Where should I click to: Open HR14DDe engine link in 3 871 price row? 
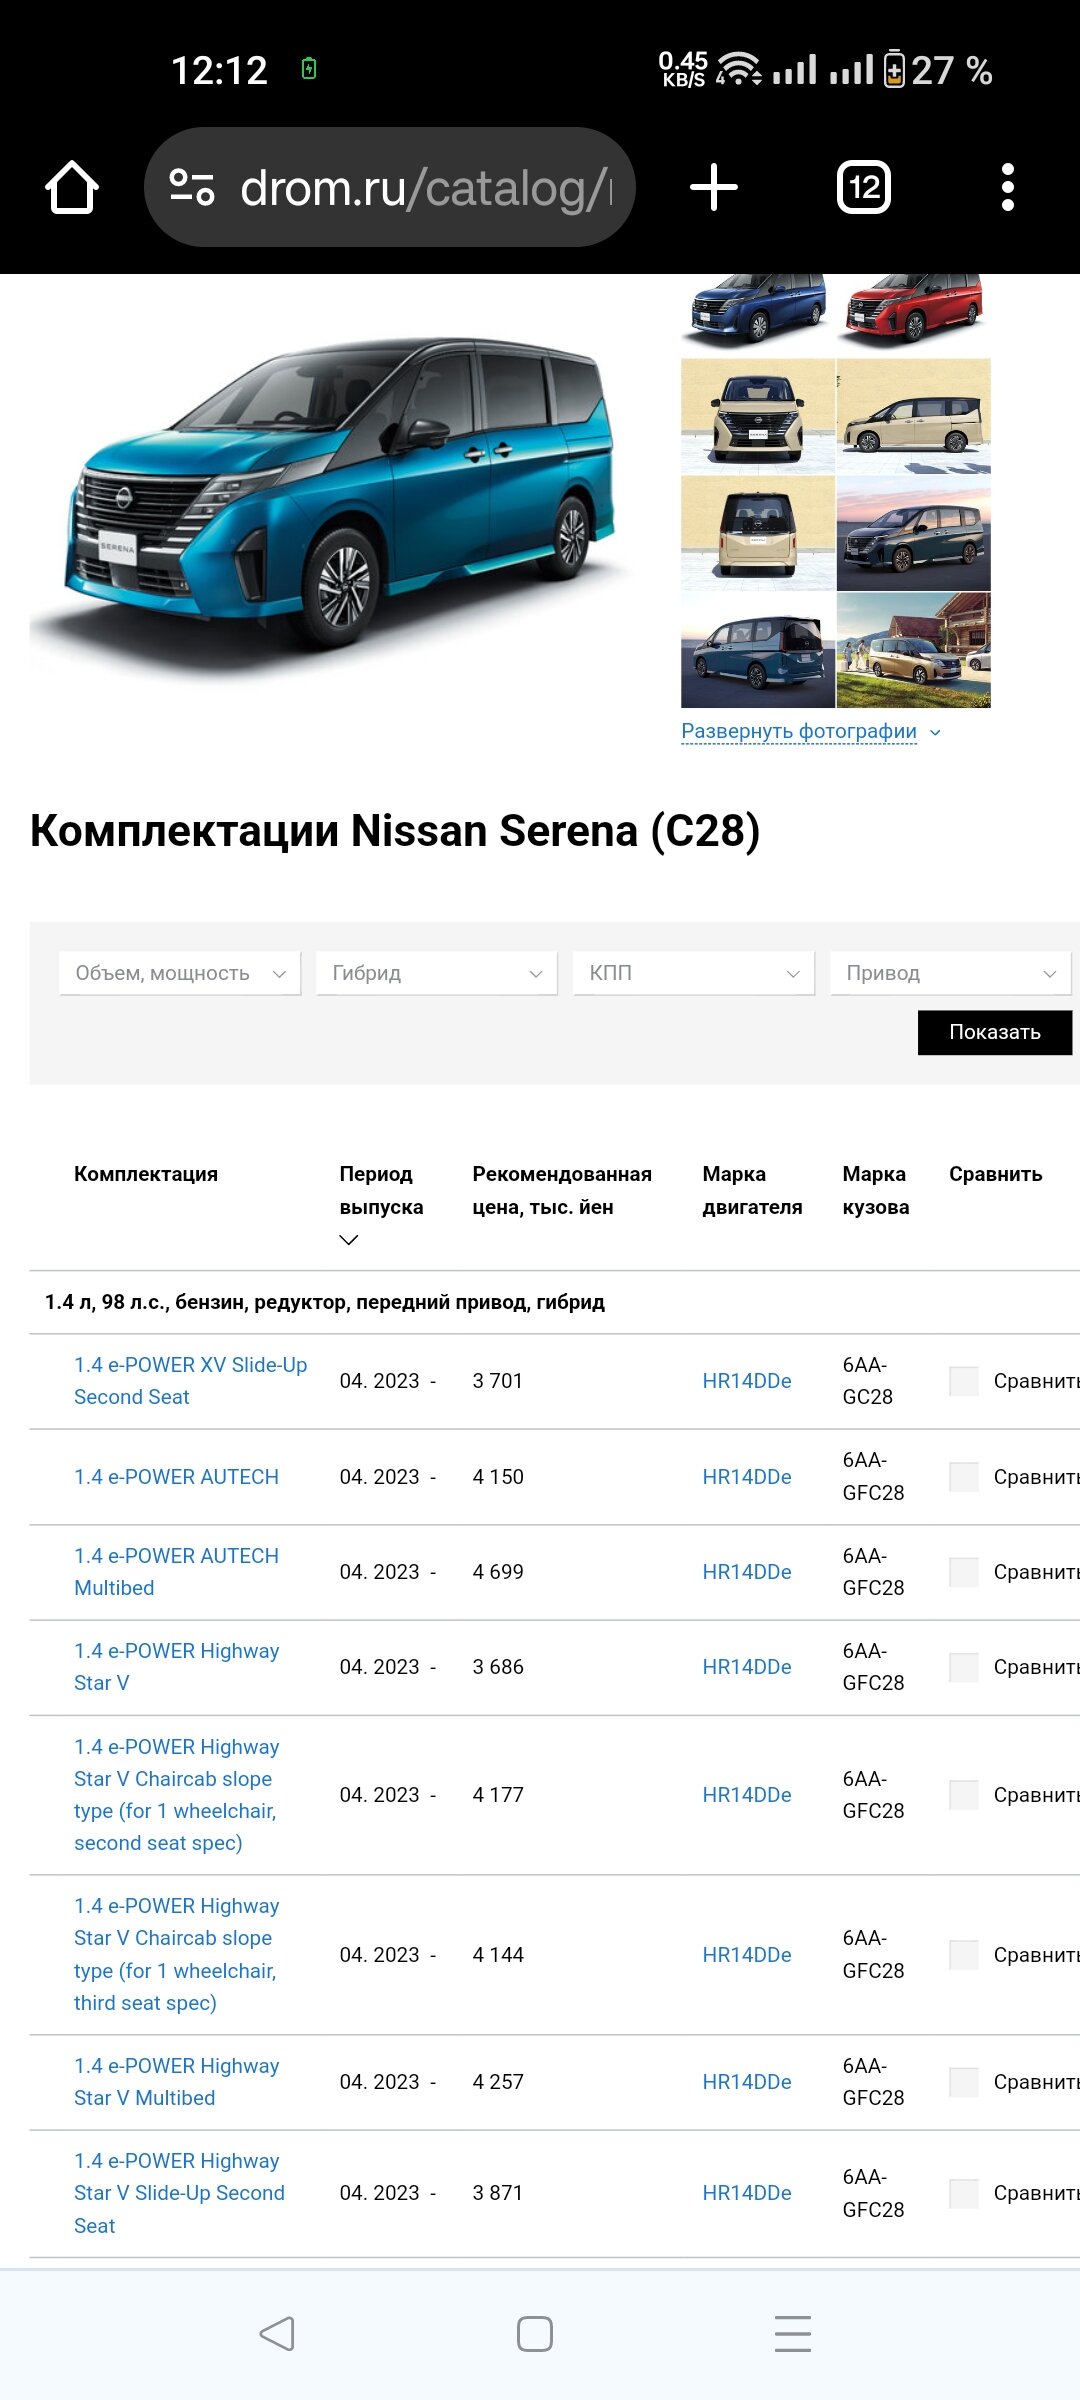pos(747,2193)
